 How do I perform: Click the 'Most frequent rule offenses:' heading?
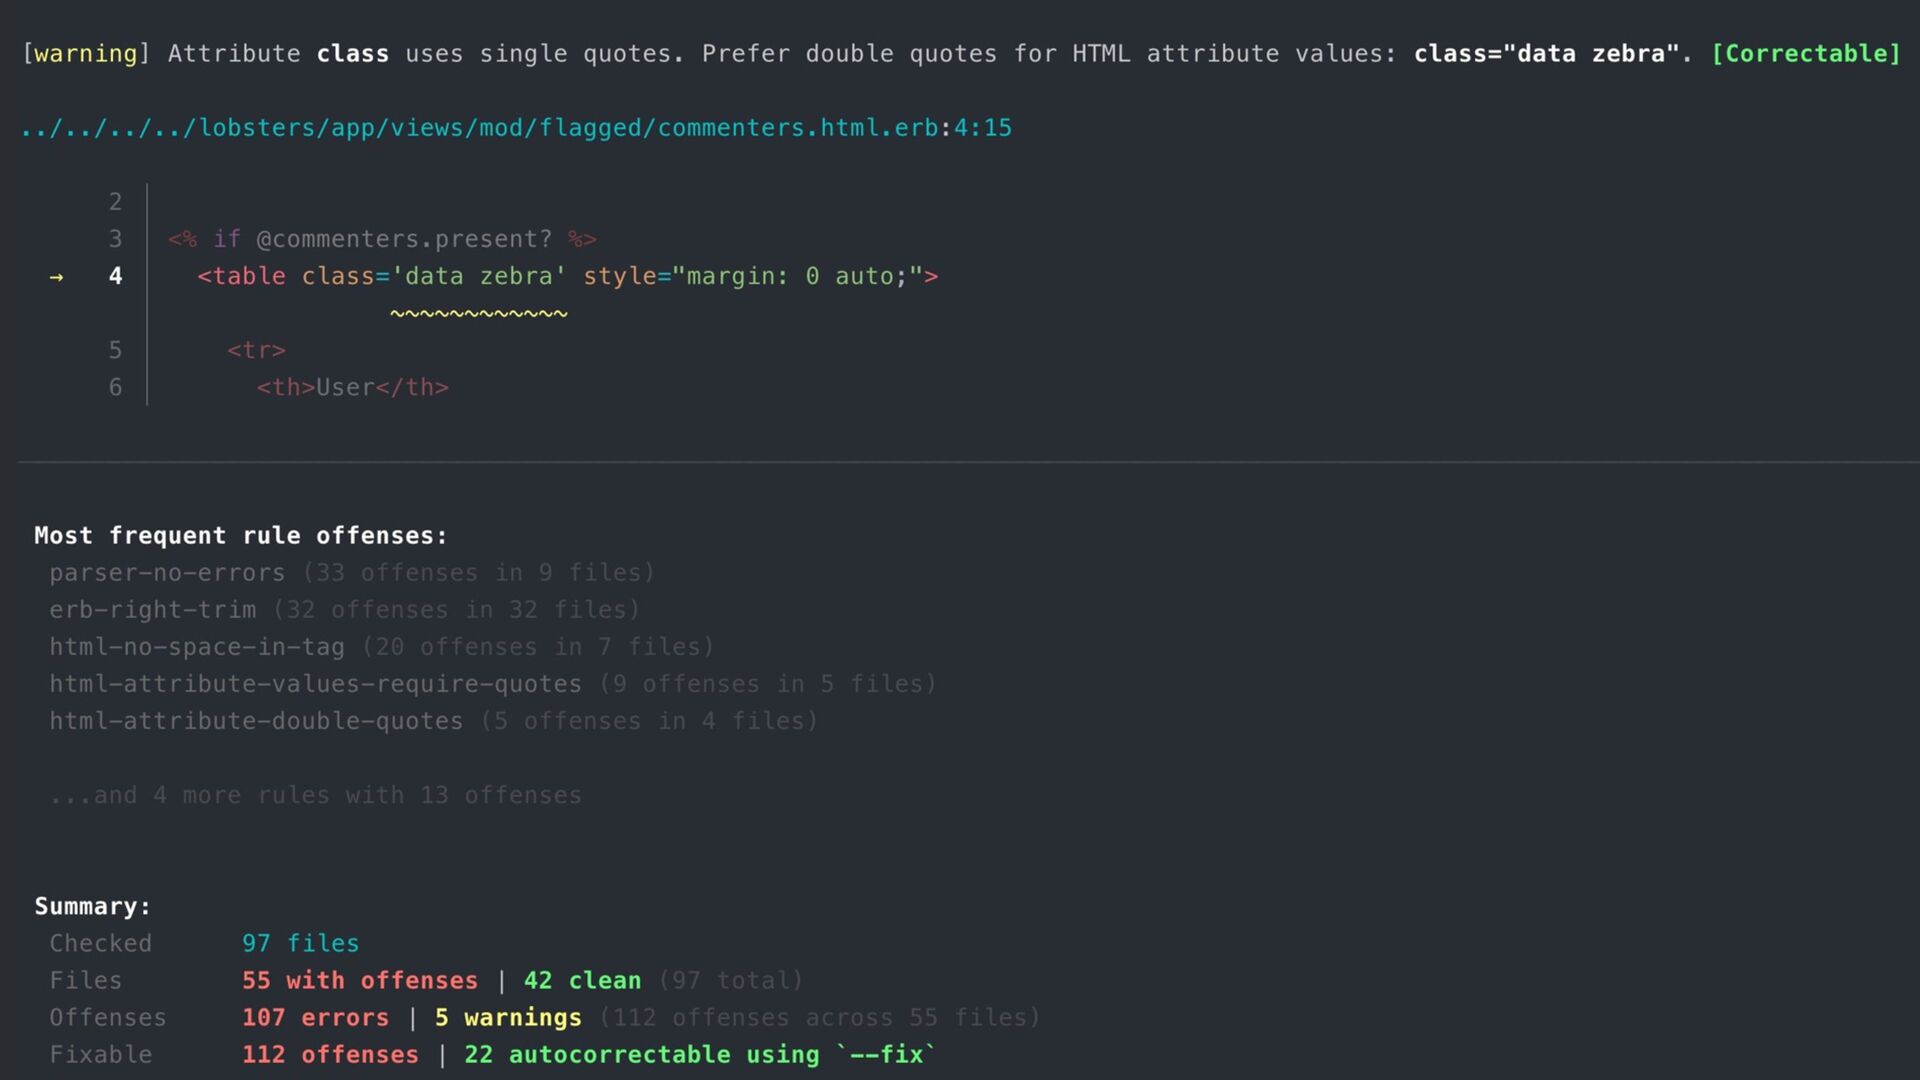(x=240, y=536)
